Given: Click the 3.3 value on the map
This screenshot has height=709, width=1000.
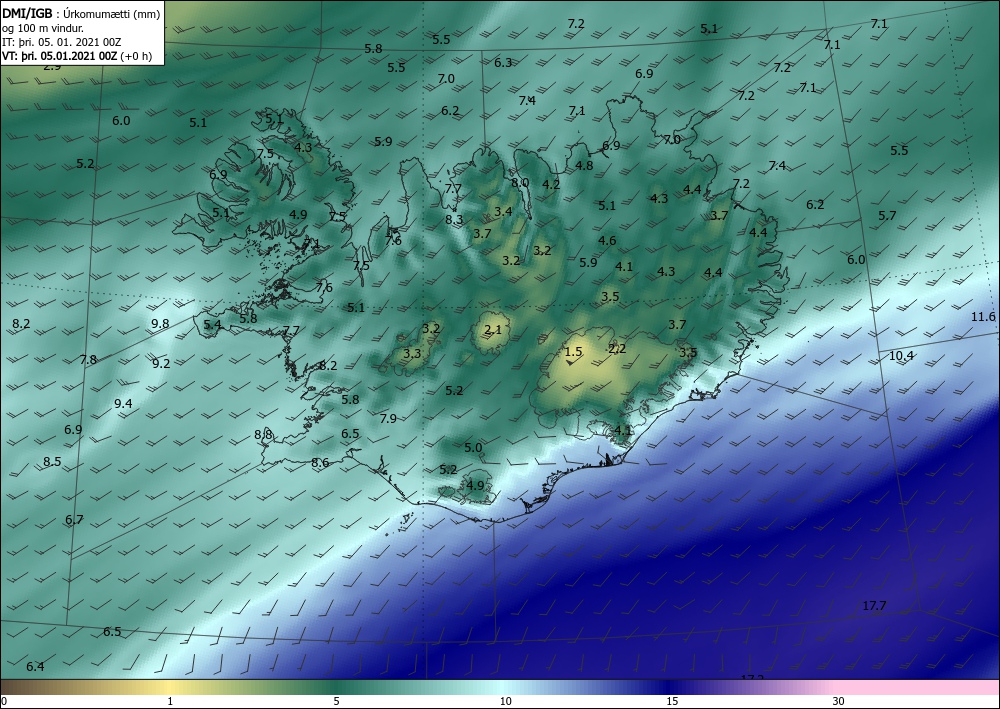Looking at the screenshot, I should point(413,353).
